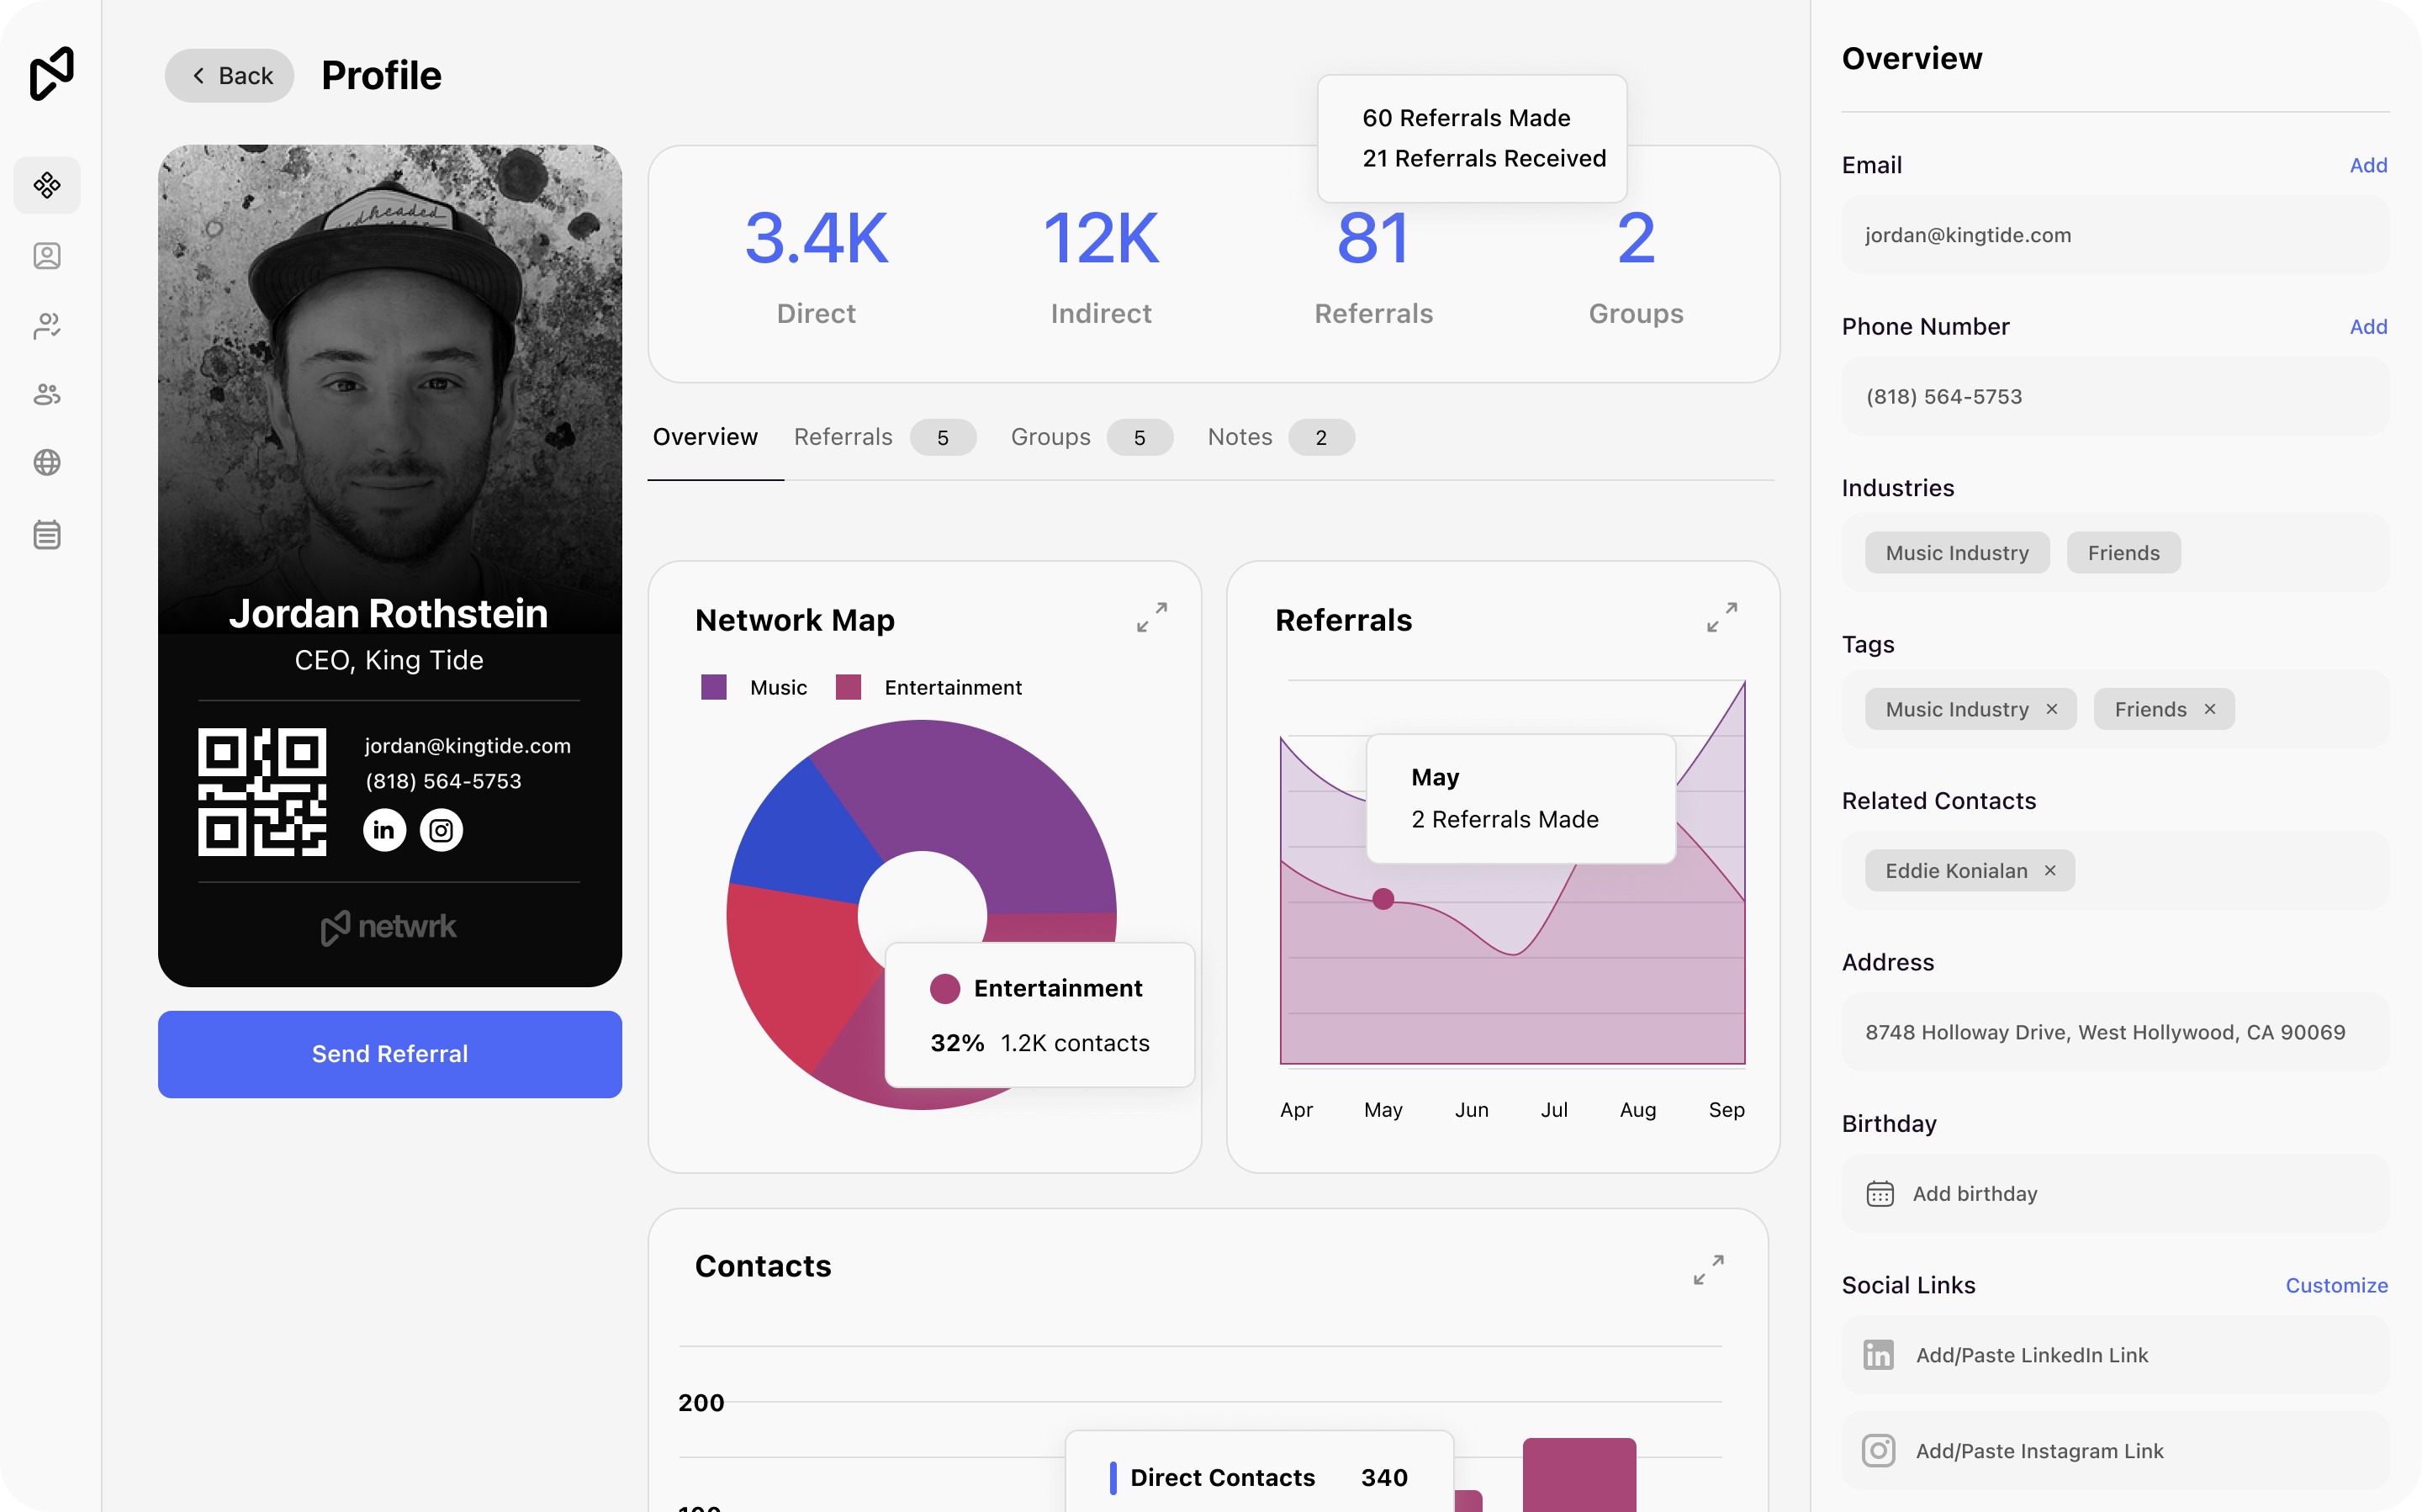The image size is (2422, 1512).
Task: Open the globe network icon in sidebar
Action: pos(47,462)
